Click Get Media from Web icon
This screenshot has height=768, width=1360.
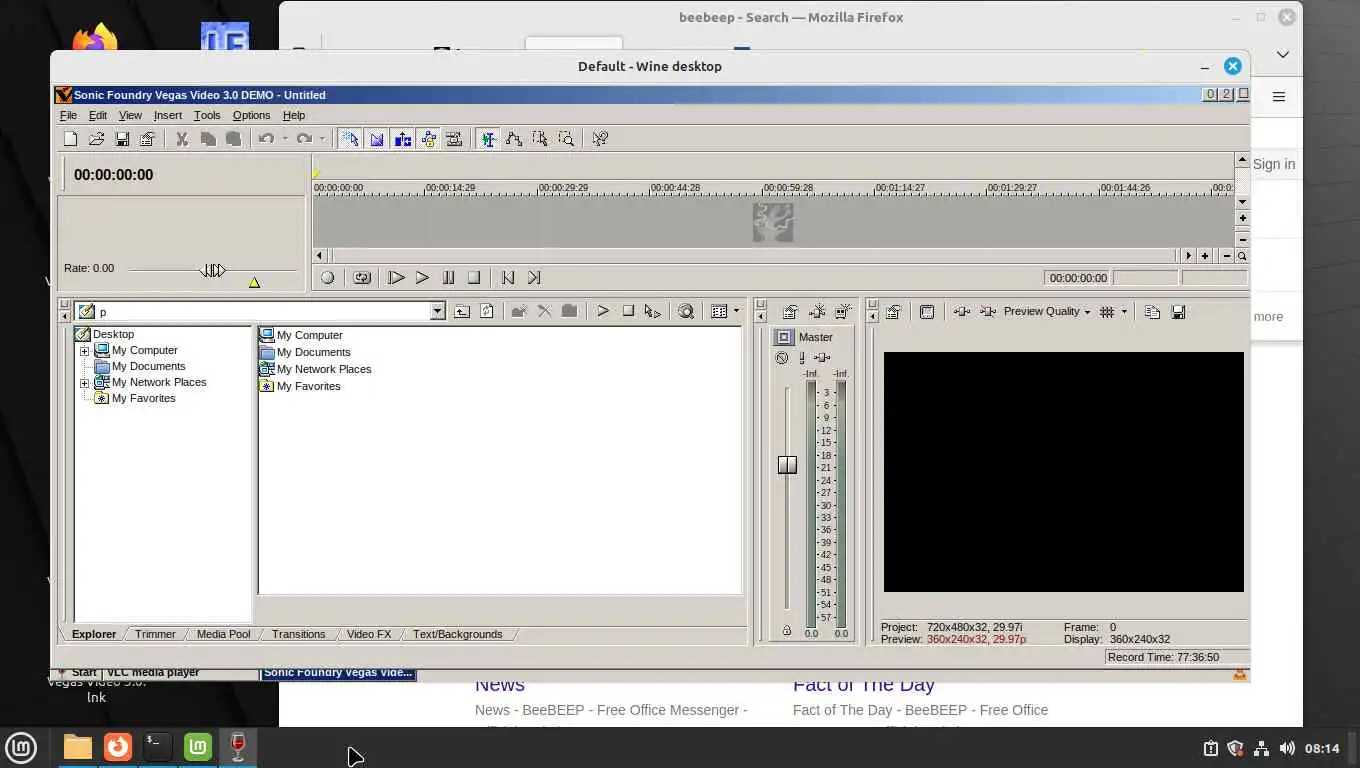pos(686,311)
